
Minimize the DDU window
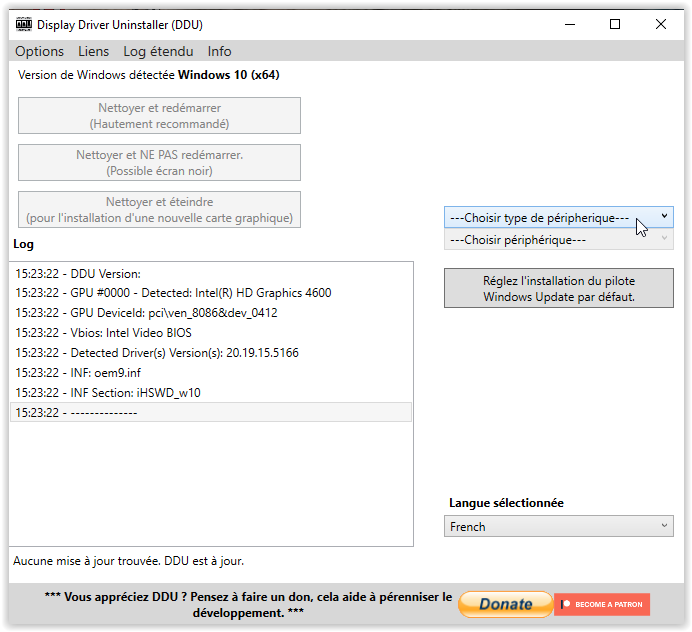tap(570, 24)
